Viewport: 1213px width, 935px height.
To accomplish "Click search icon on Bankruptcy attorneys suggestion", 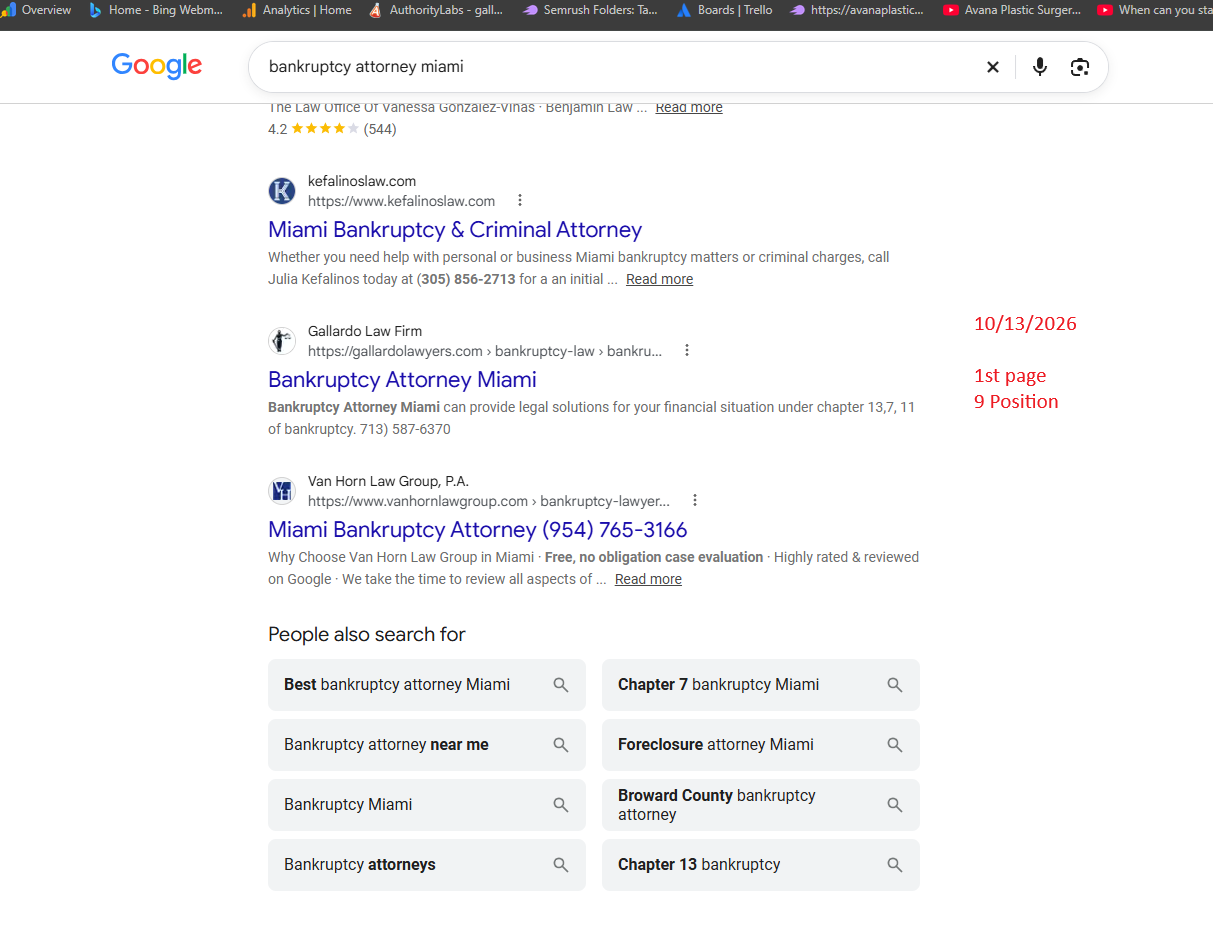I will (x=561, y=865).
